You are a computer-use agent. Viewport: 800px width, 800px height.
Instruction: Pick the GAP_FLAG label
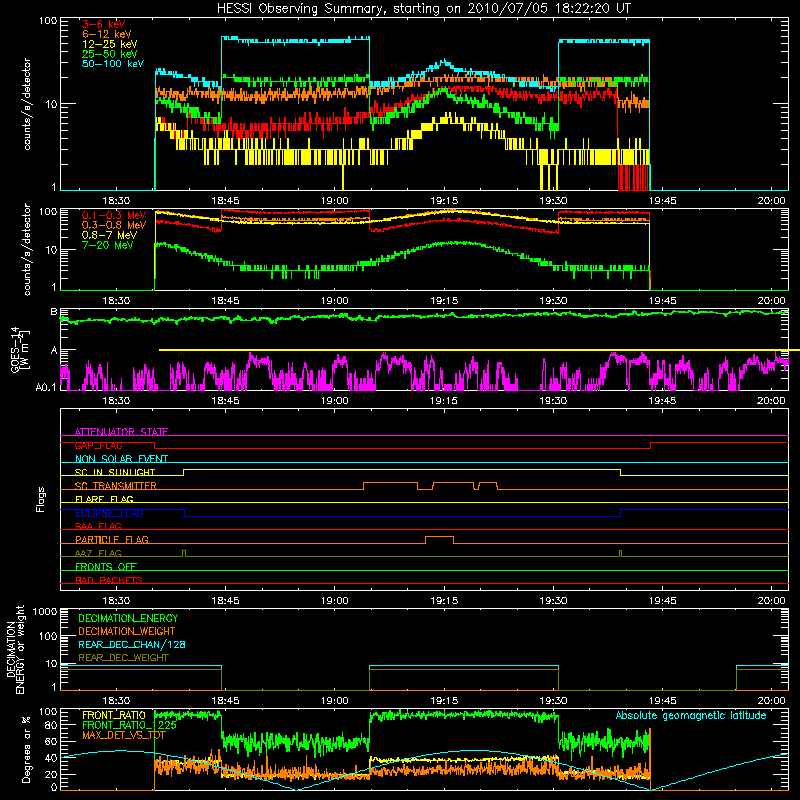click(x=98, y=445)
